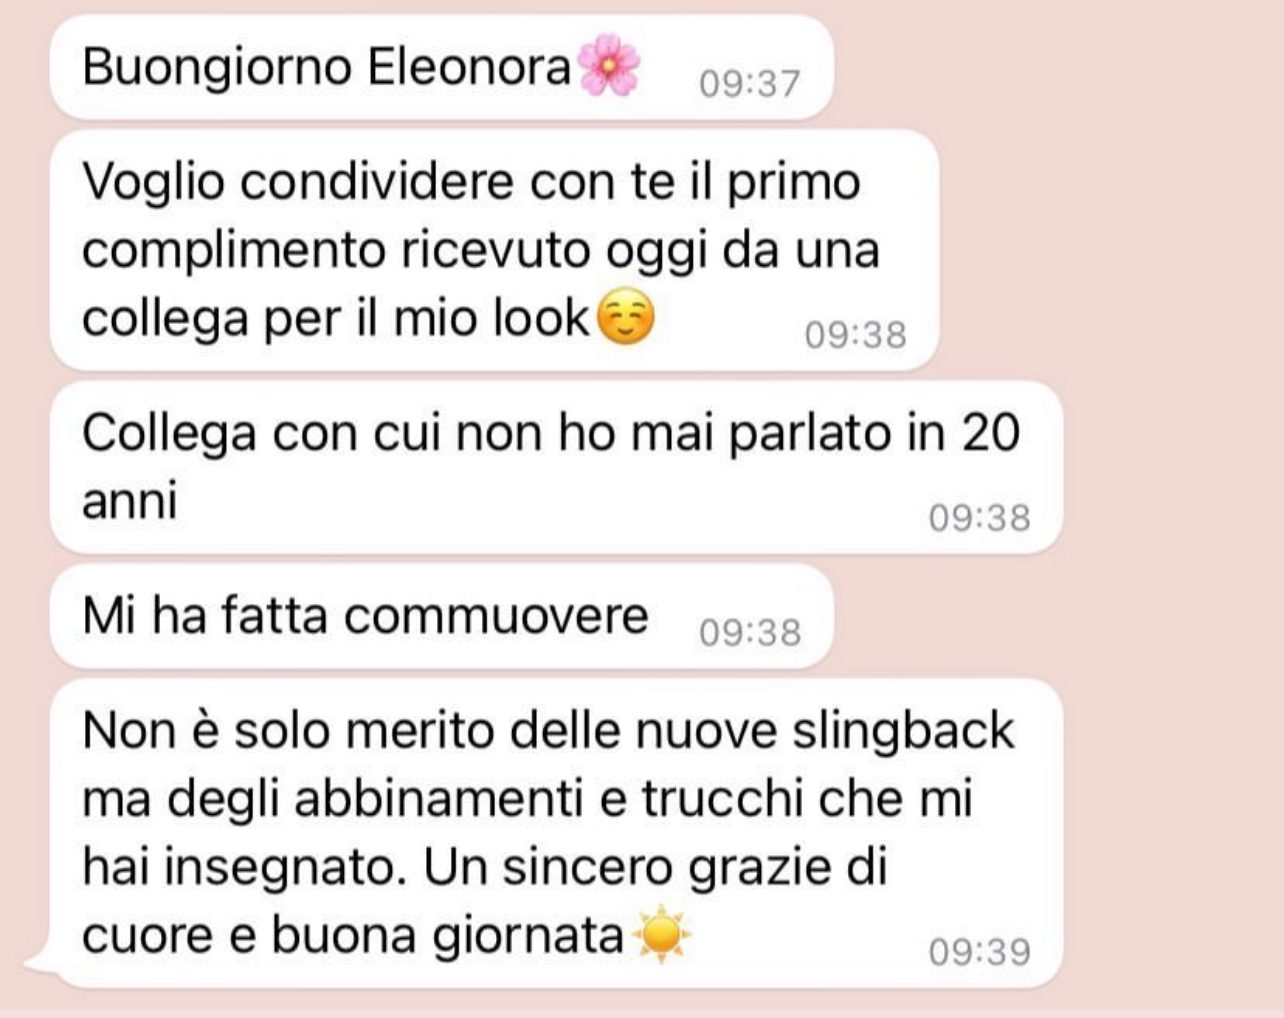Click the 09:38 timestamp under 'in 20'
Image resolution: width=1284 pixels, height=1018 pixels.
point(979,518)
